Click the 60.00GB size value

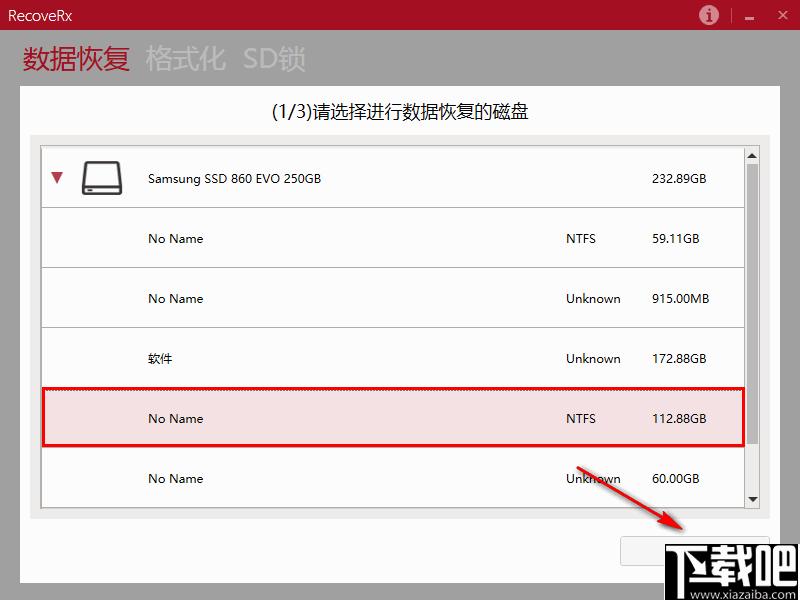tap(676, 479)
